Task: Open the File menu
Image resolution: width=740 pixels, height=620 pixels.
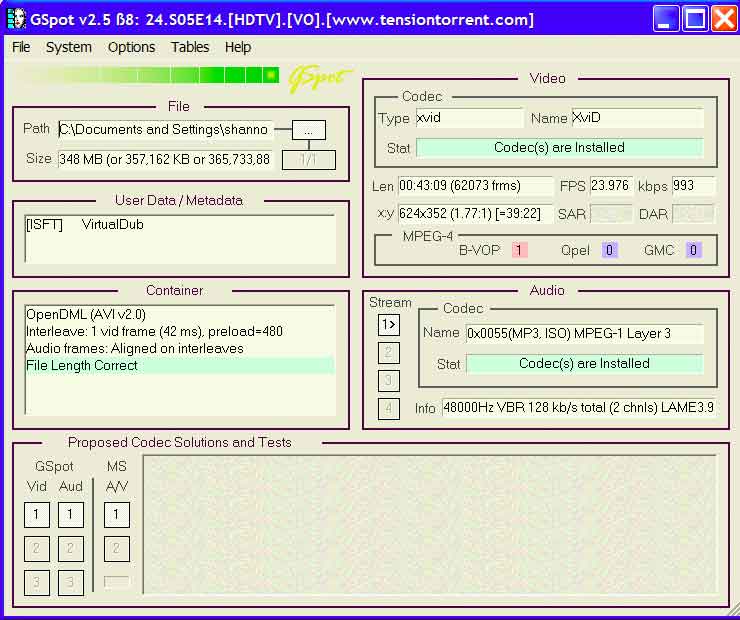Action: pyautogui.click(x=21, y=47)
